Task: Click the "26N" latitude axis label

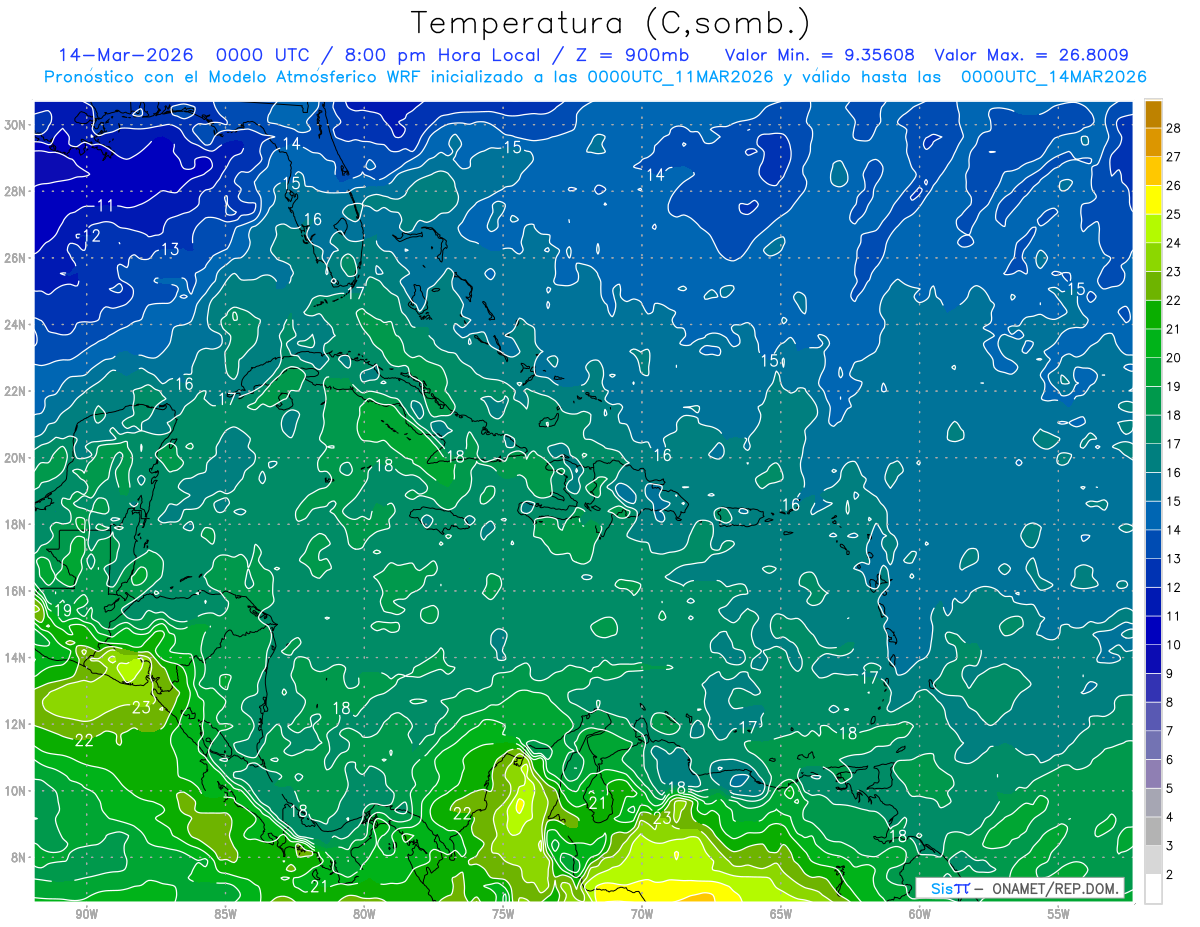Action: (17, 258)
